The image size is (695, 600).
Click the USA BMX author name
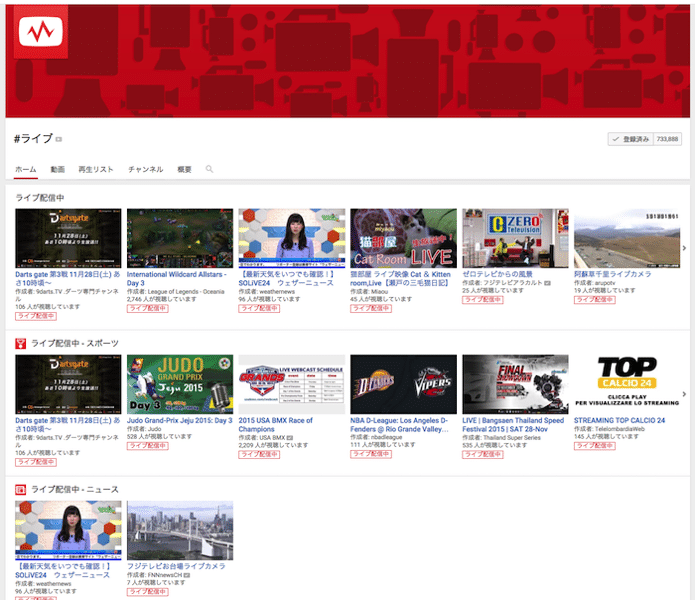pos(272,437)
